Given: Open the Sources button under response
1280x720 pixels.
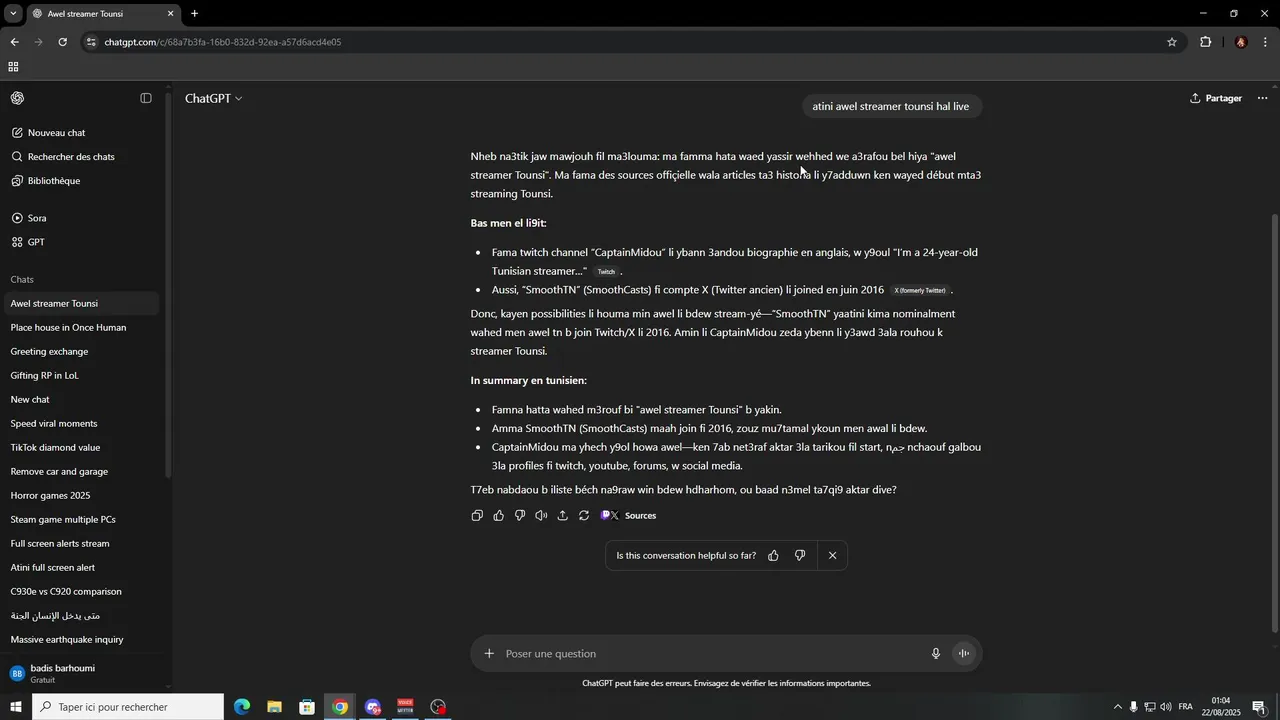Looking at the screenshot, I should pyautogui.click(x=629, y=516).
